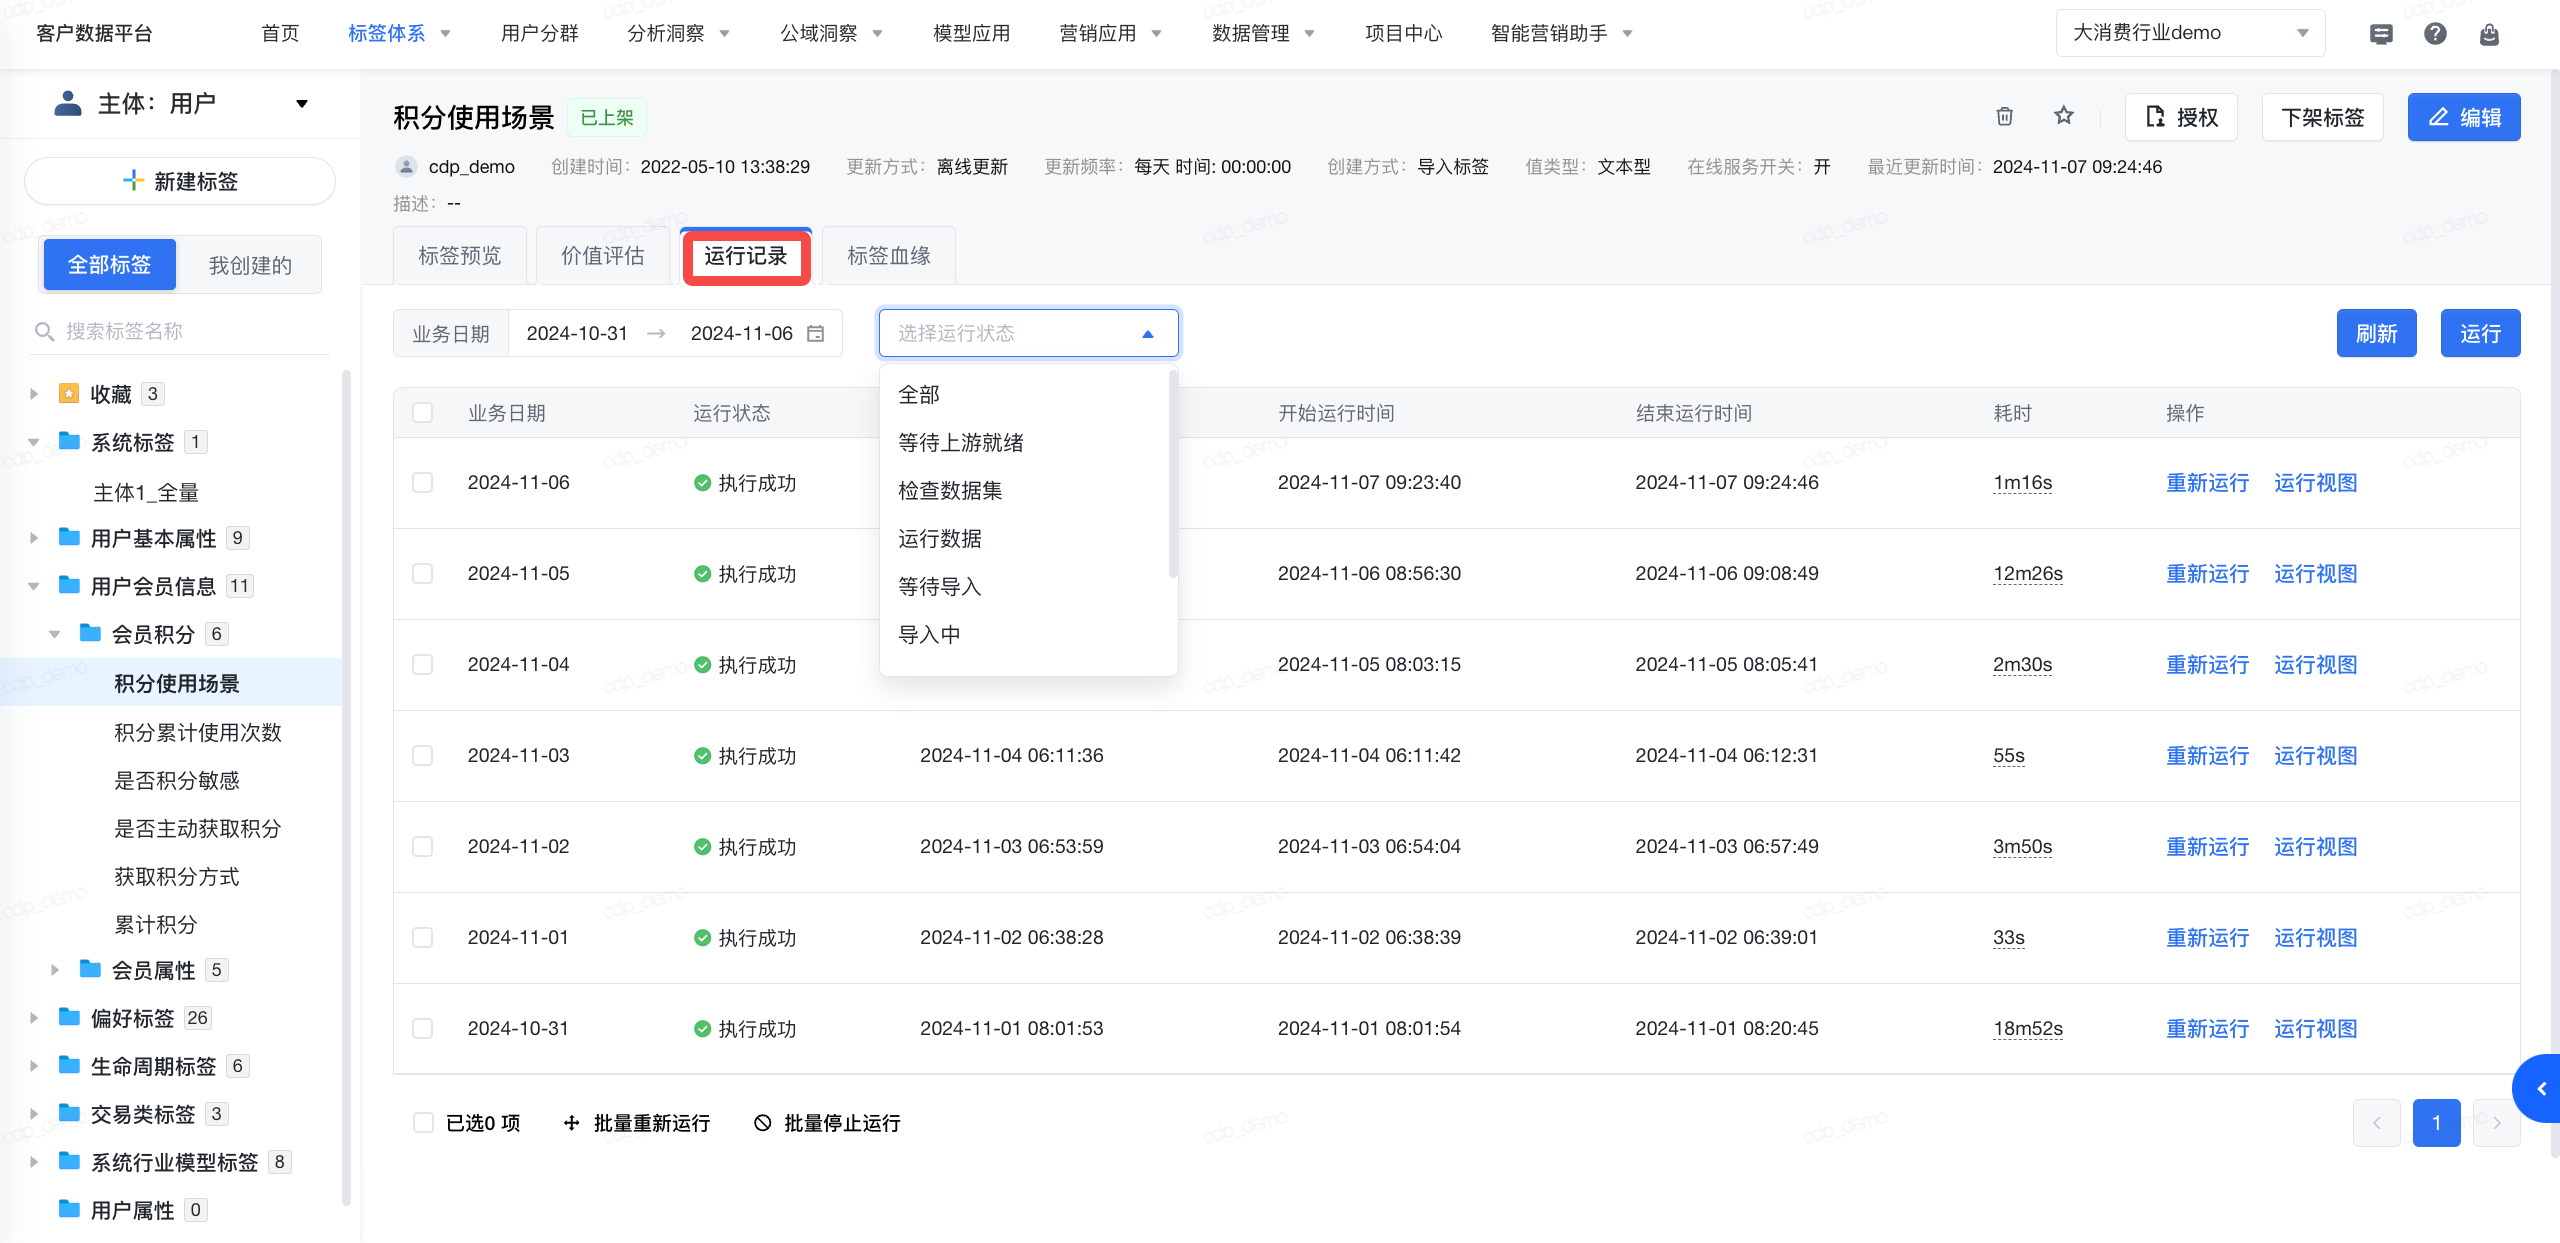The width and height of the screenshot is (2560, 1243).
Task: Click the start date 2024-10-31 field
Action: [577, 333]
